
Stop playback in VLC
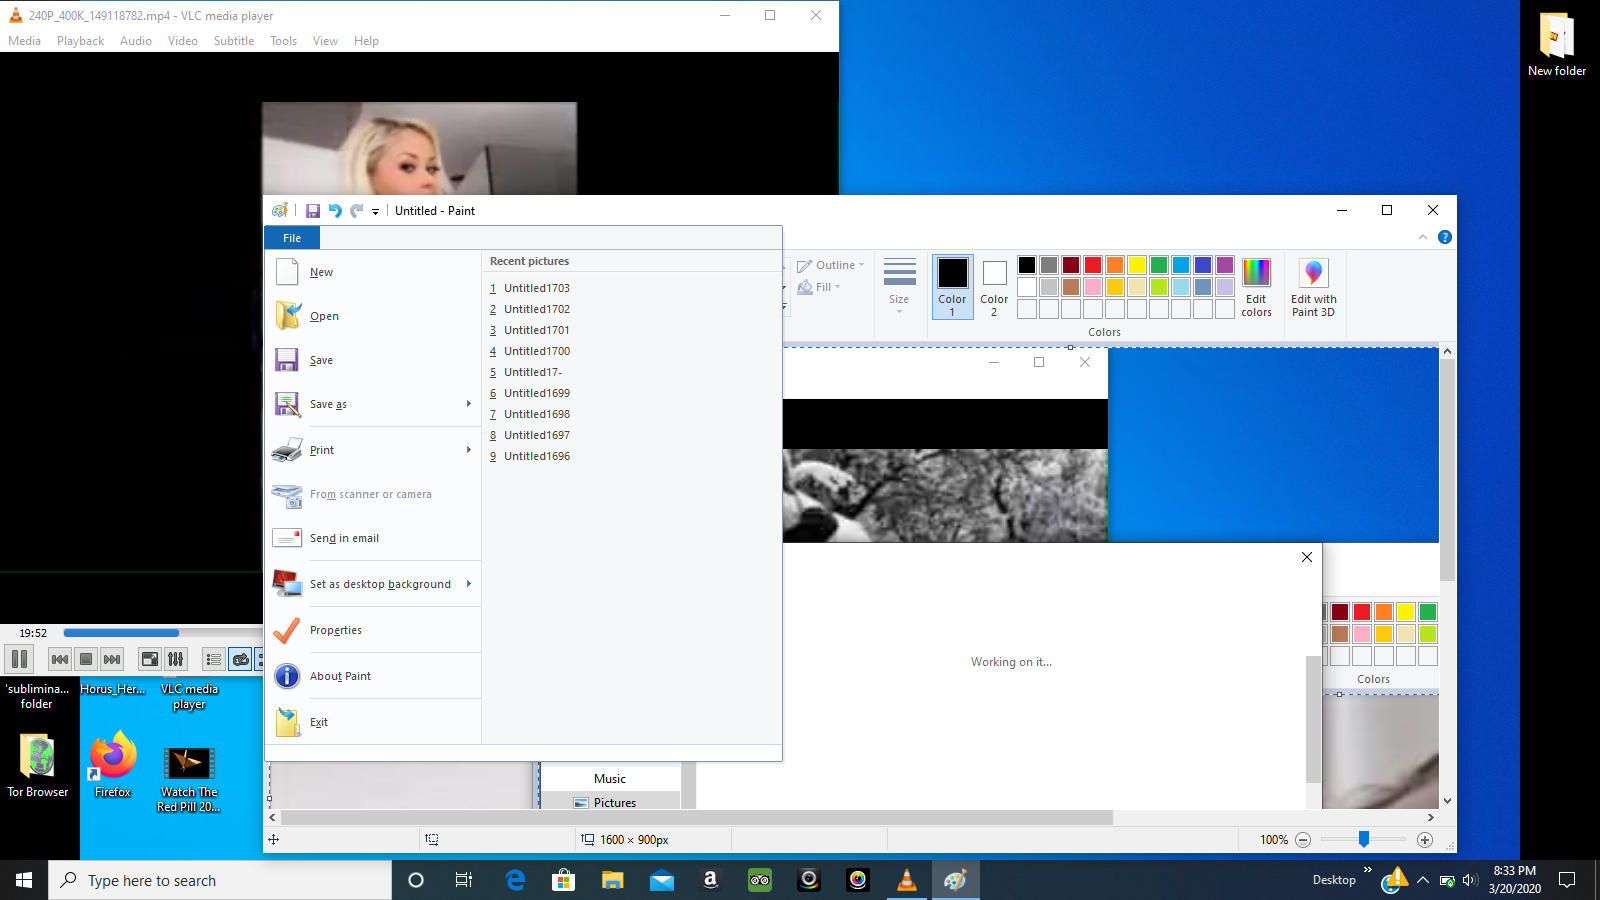86,659
